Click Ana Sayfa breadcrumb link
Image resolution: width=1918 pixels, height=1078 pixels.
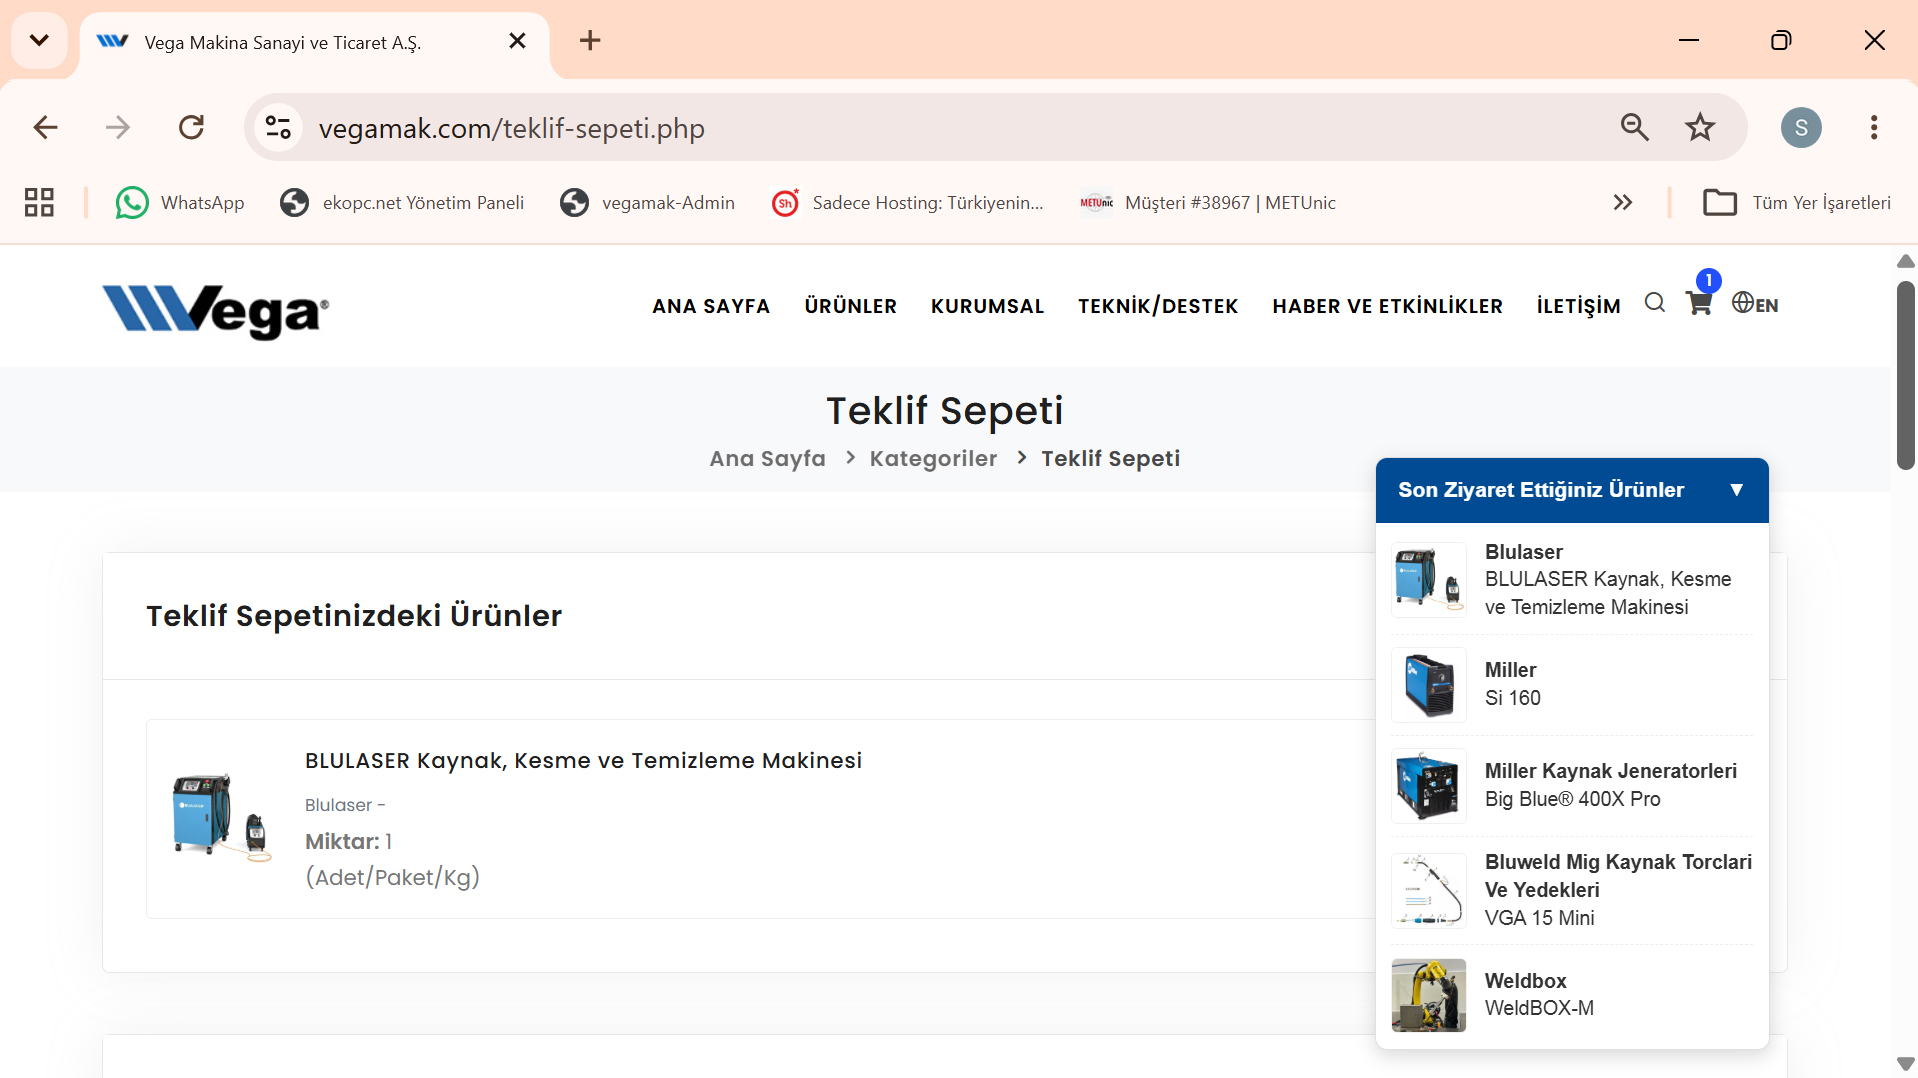(x=768, y=459)
